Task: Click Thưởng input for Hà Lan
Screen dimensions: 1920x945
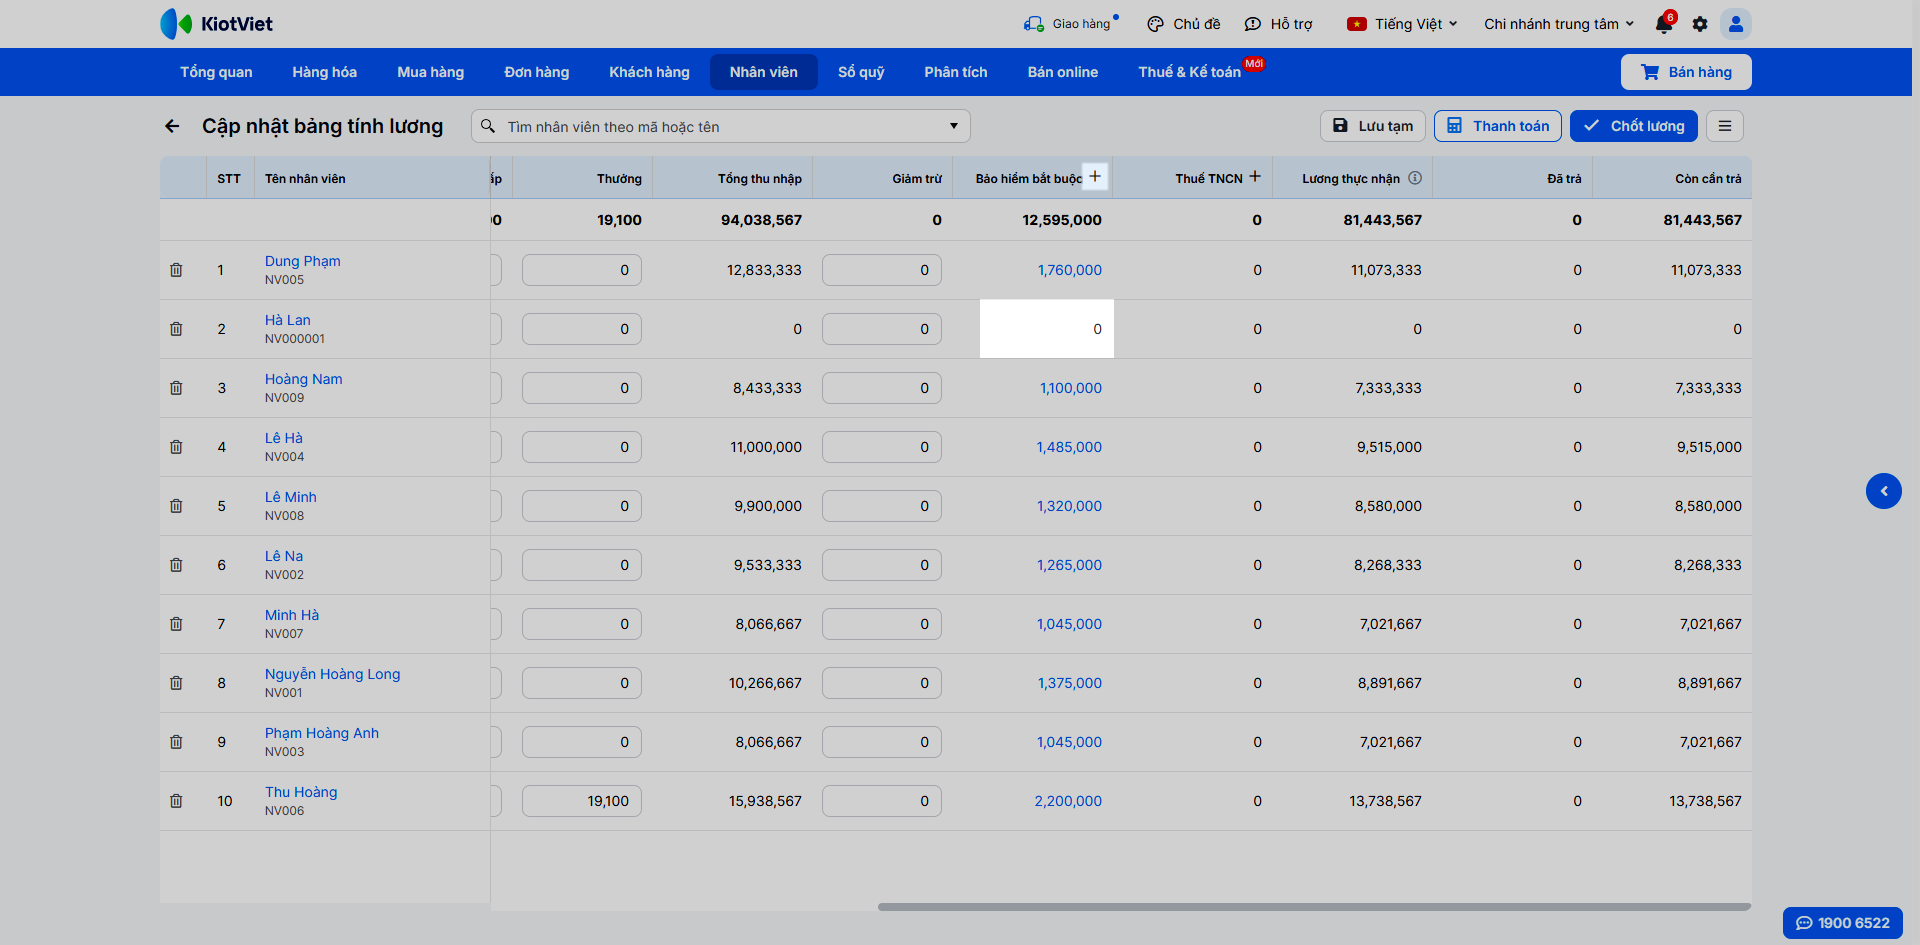Action: click(582, 329)
